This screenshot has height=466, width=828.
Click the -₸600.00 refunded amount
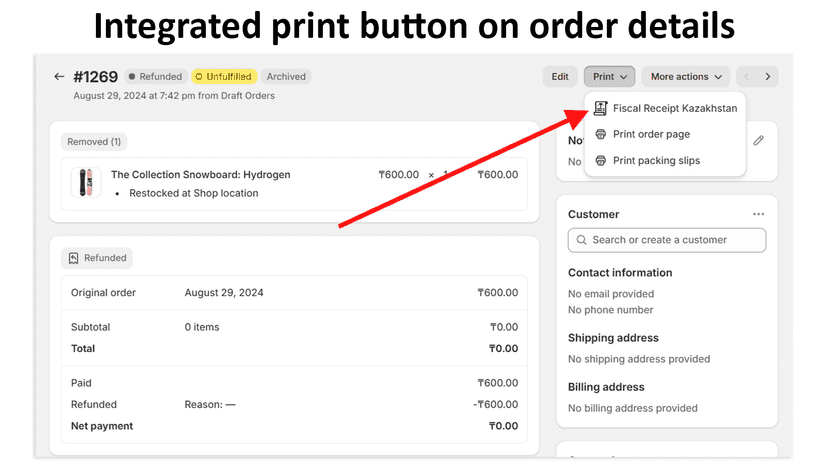click(495, 404)
